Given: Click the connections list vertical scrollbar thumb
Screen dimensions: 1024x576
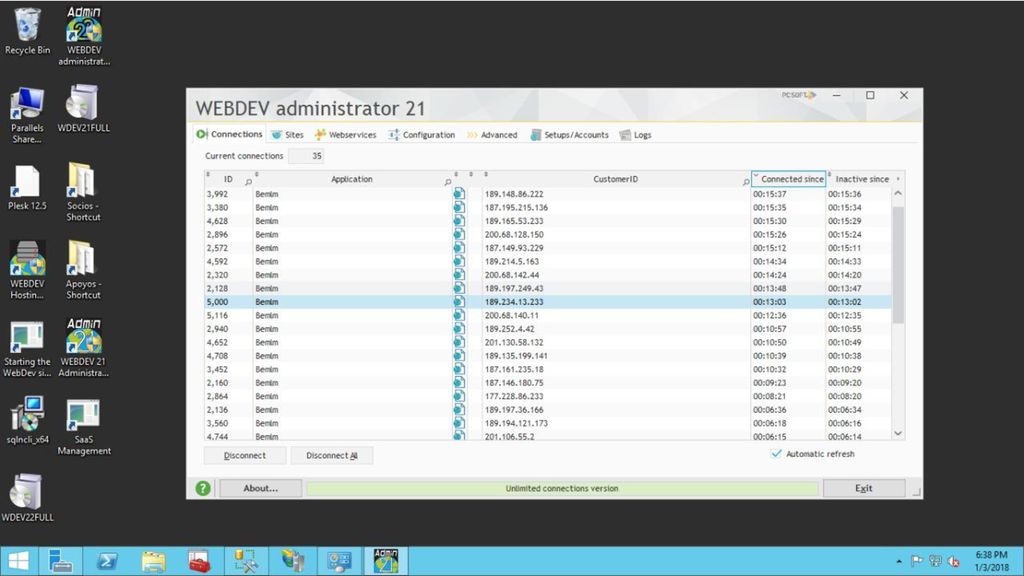Looking at the screenshot, I should pyautogui.click(x=898, y=264).
